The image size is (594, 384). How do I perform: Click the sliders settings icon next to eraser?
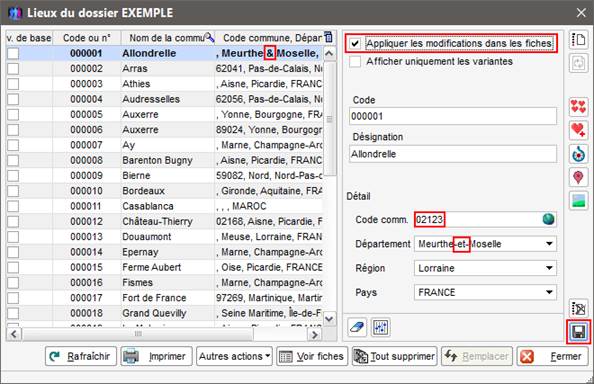pyautogui.click(x=380, y=327)
